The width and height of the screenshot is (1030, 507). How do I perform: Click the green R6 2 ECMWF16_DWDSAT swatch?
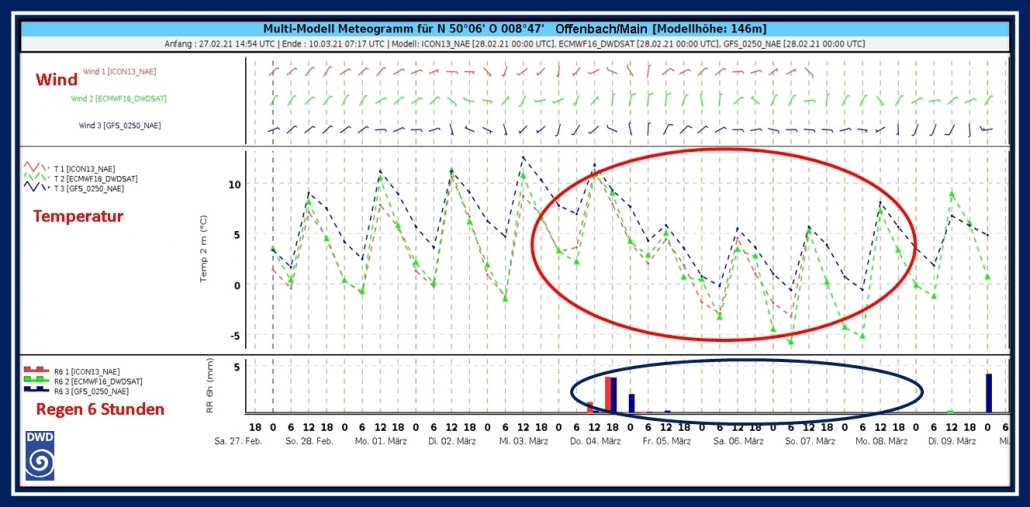tap(37, 381)
